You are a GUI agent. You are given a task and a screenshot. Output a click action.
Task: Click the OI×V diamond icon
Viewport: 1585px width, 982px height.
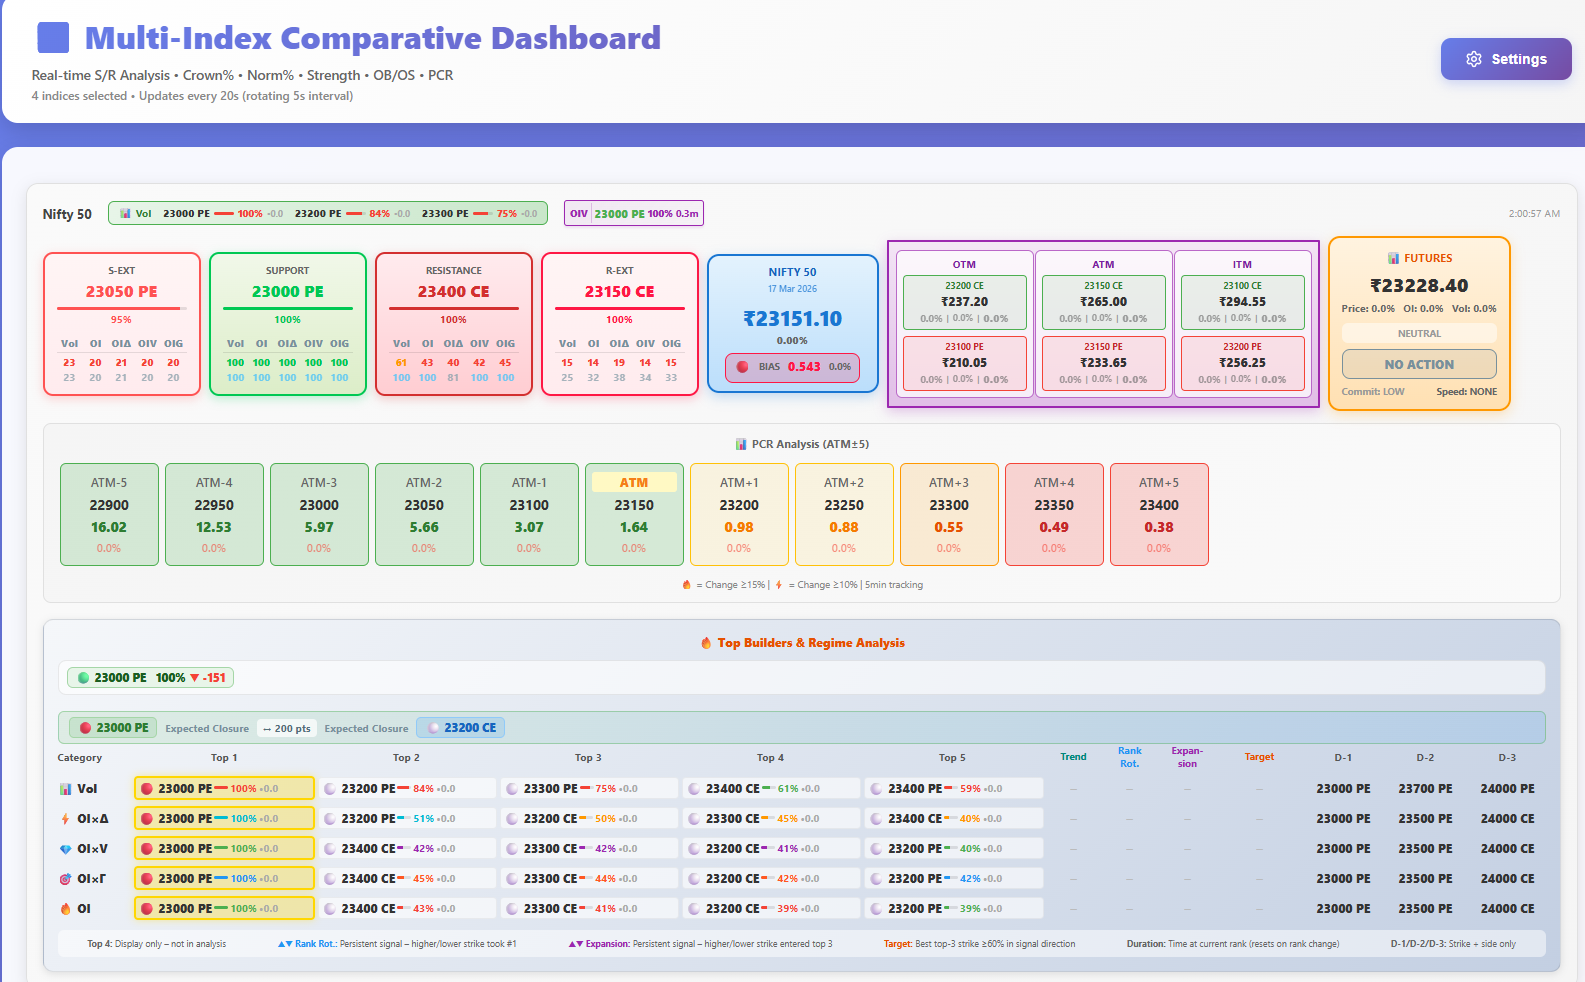[66, 849]
